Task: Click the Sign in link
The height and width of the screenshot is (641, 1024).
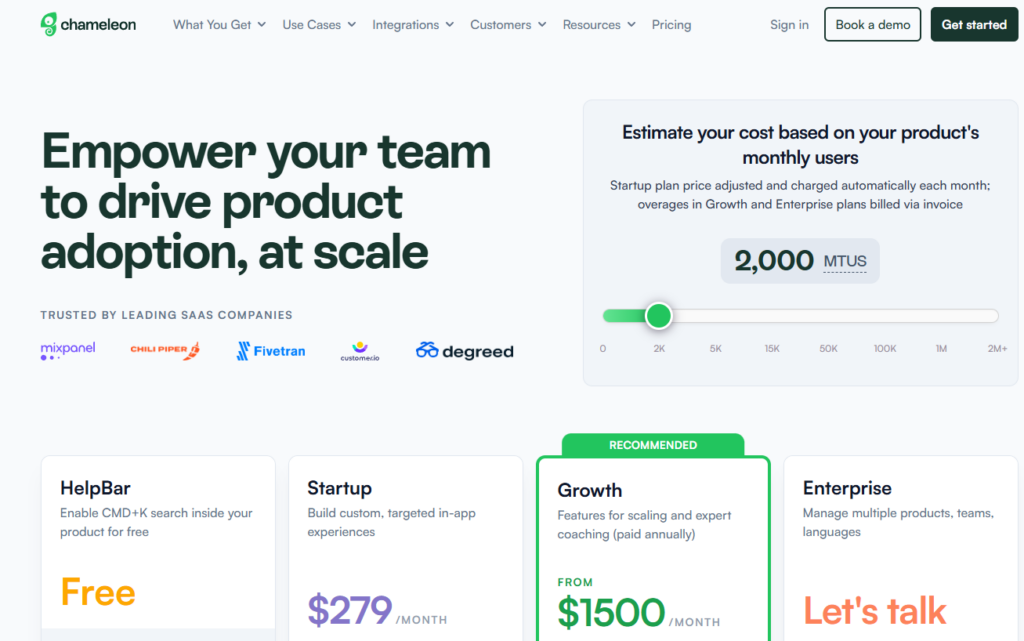Action: point(789,25)
